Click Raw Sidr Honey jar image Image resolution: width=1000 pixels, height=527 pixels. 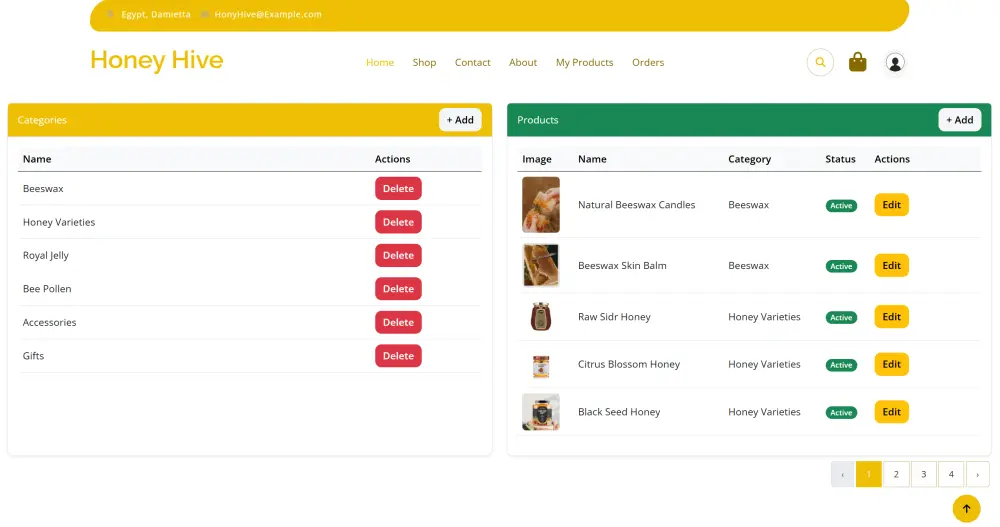[541, 316]
